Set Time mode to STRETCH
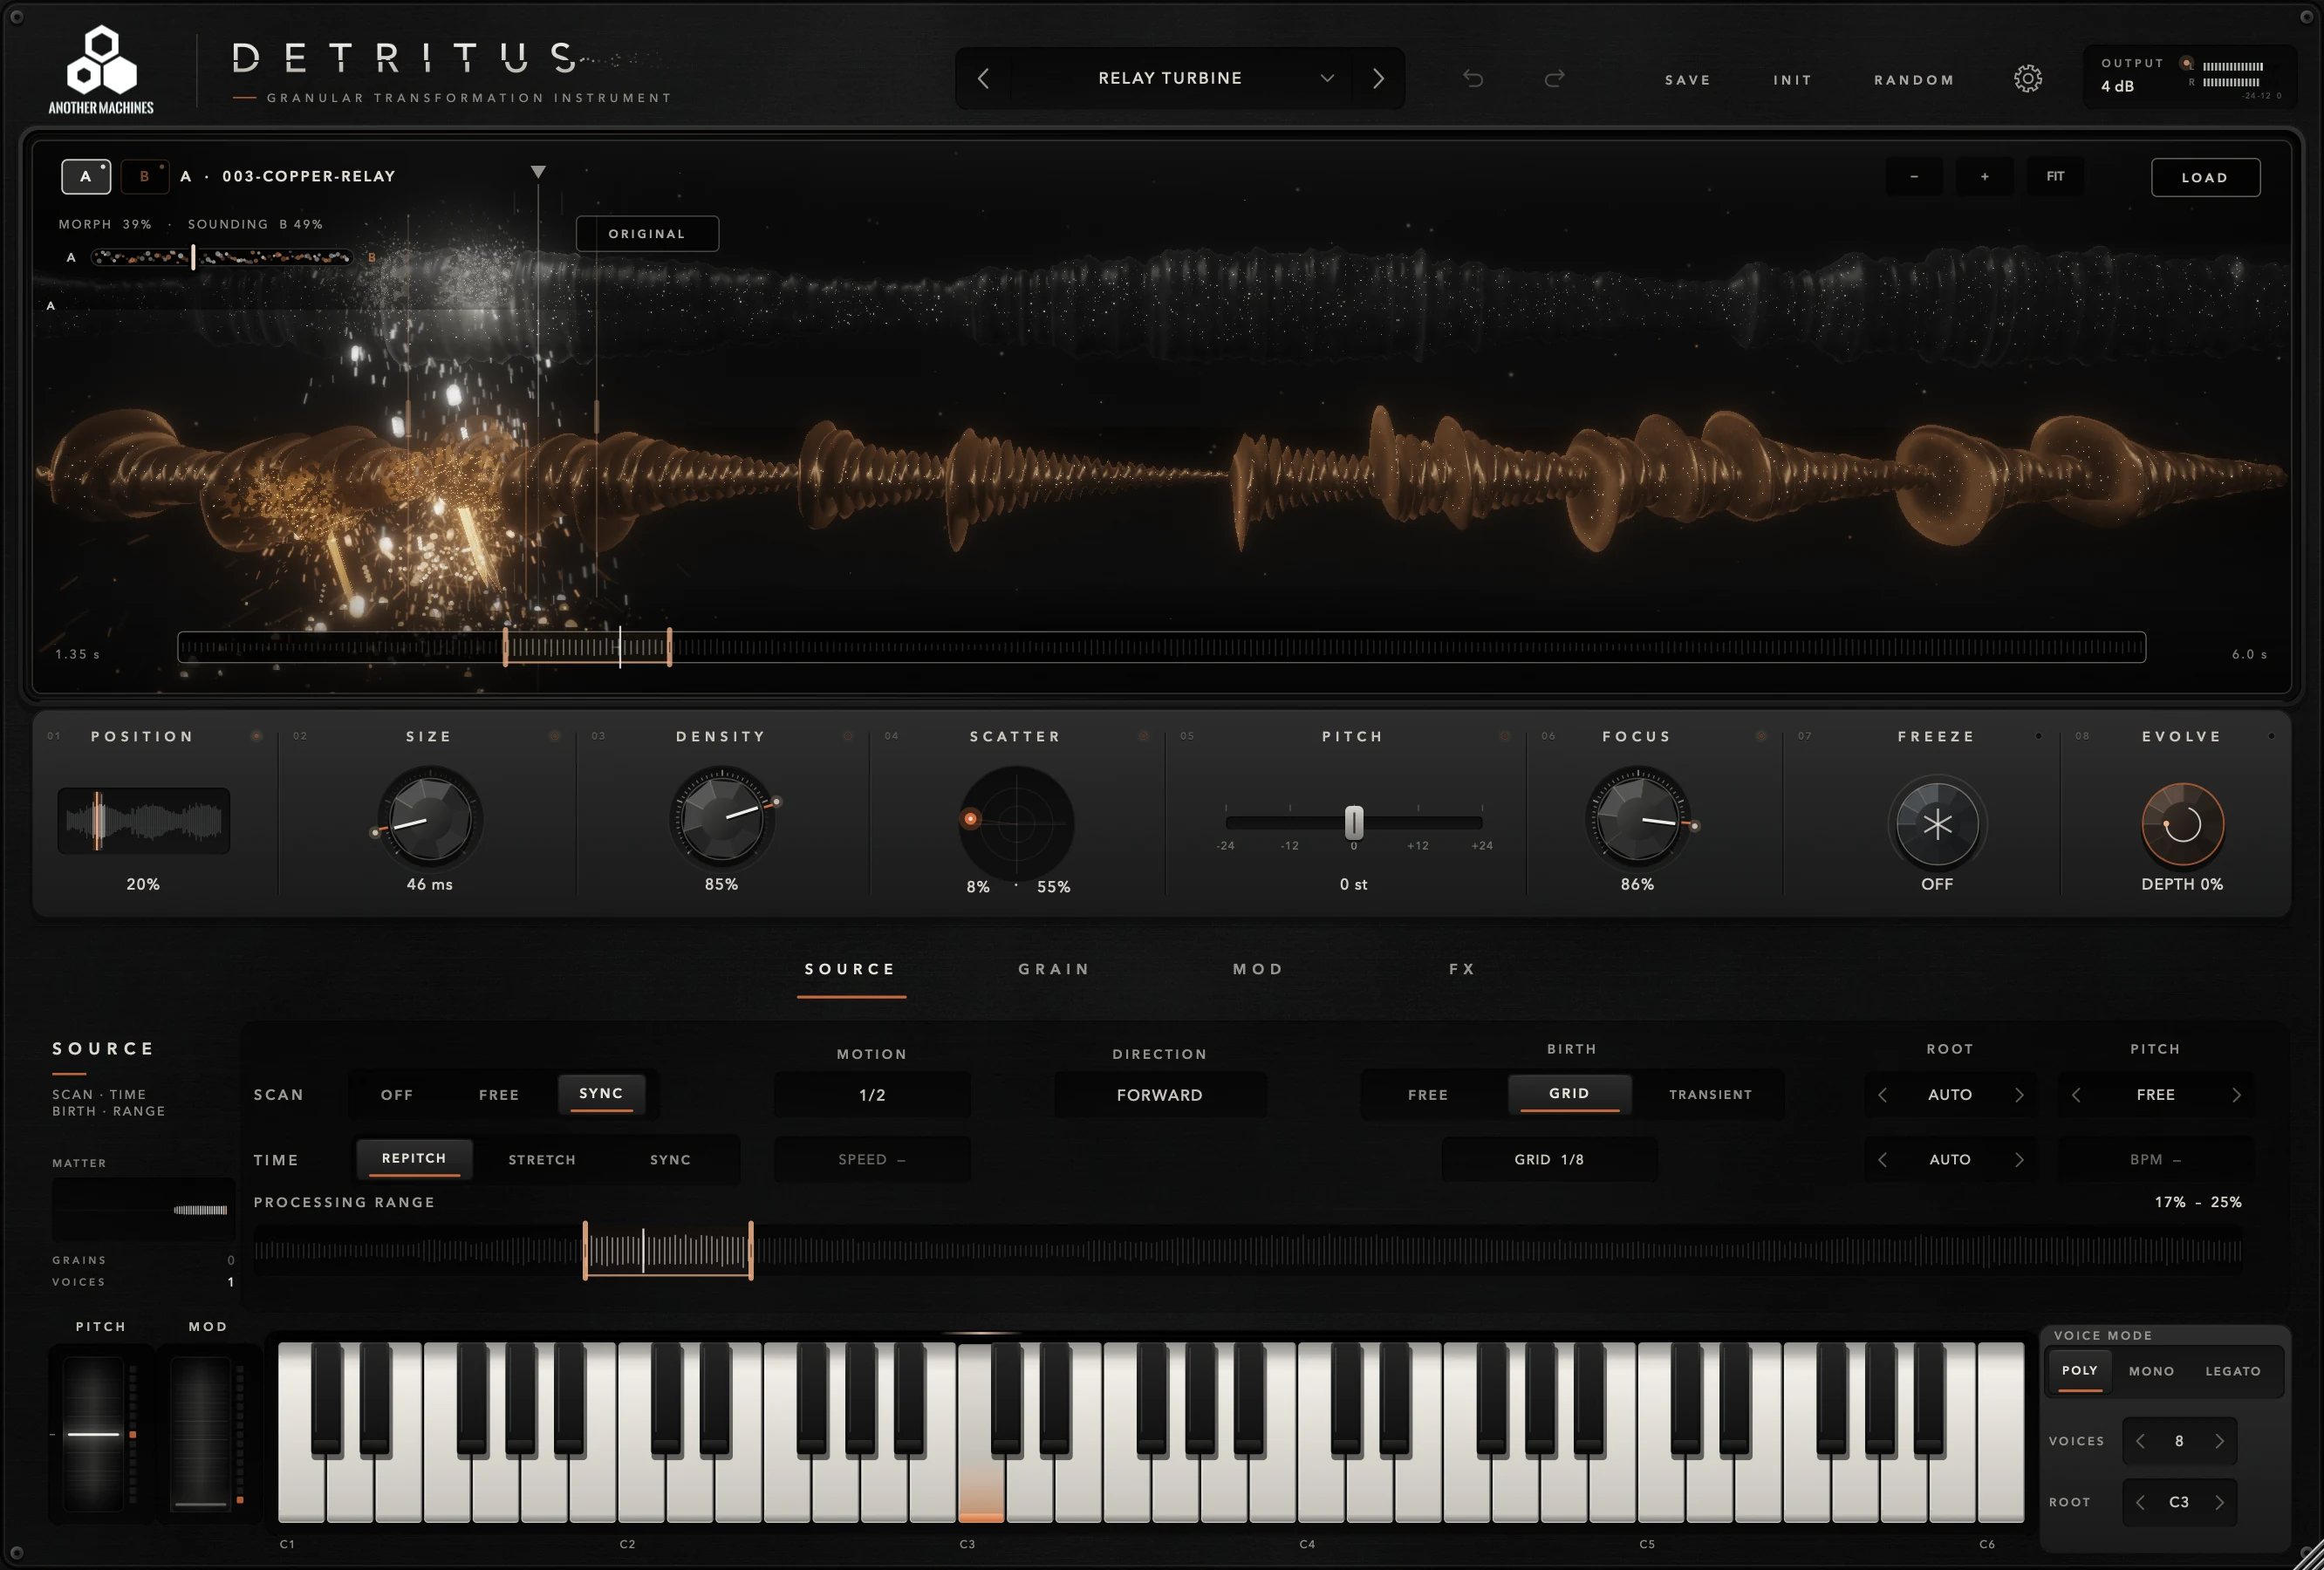The image size is (2324, 1570). 542,1160
